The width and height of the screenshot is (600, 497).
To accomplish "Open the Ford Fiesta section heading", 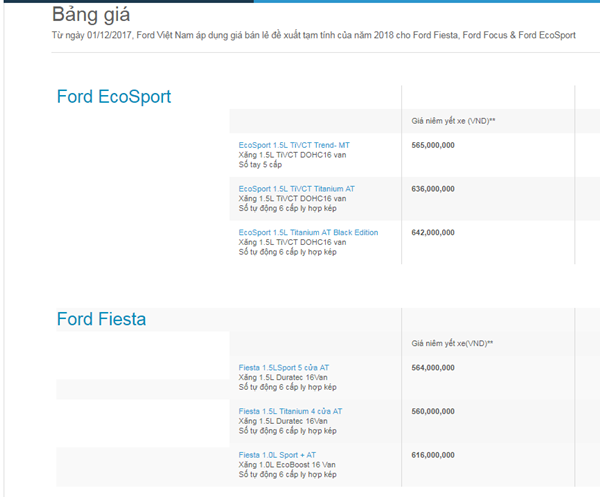I will tap(101, 319).
